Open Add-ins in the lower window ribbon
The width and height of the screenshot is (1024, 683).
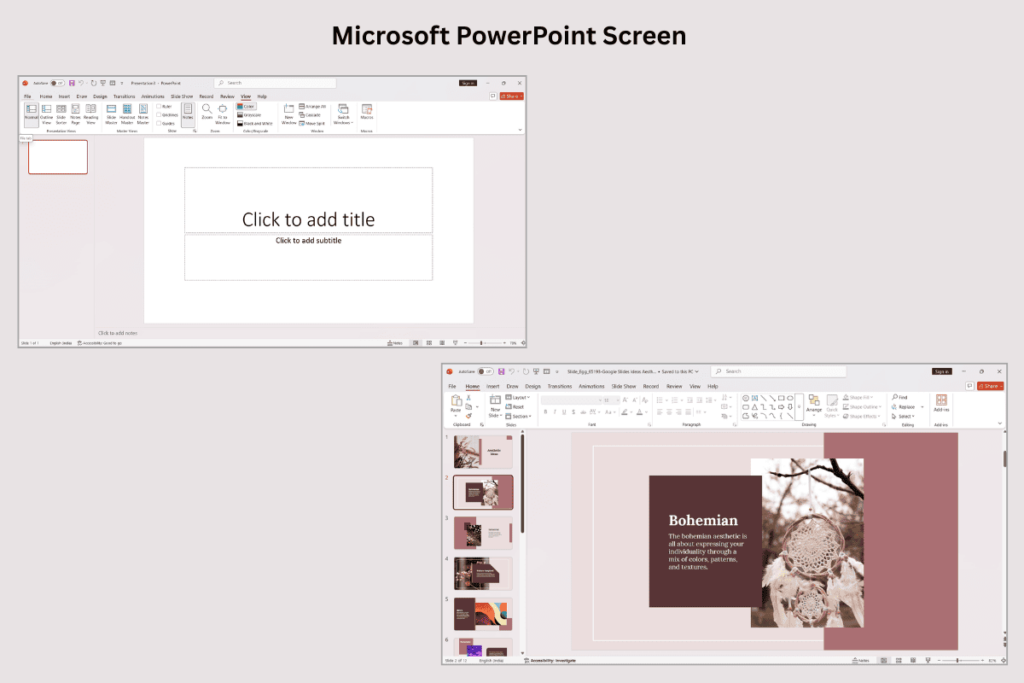tap(941, 404)
